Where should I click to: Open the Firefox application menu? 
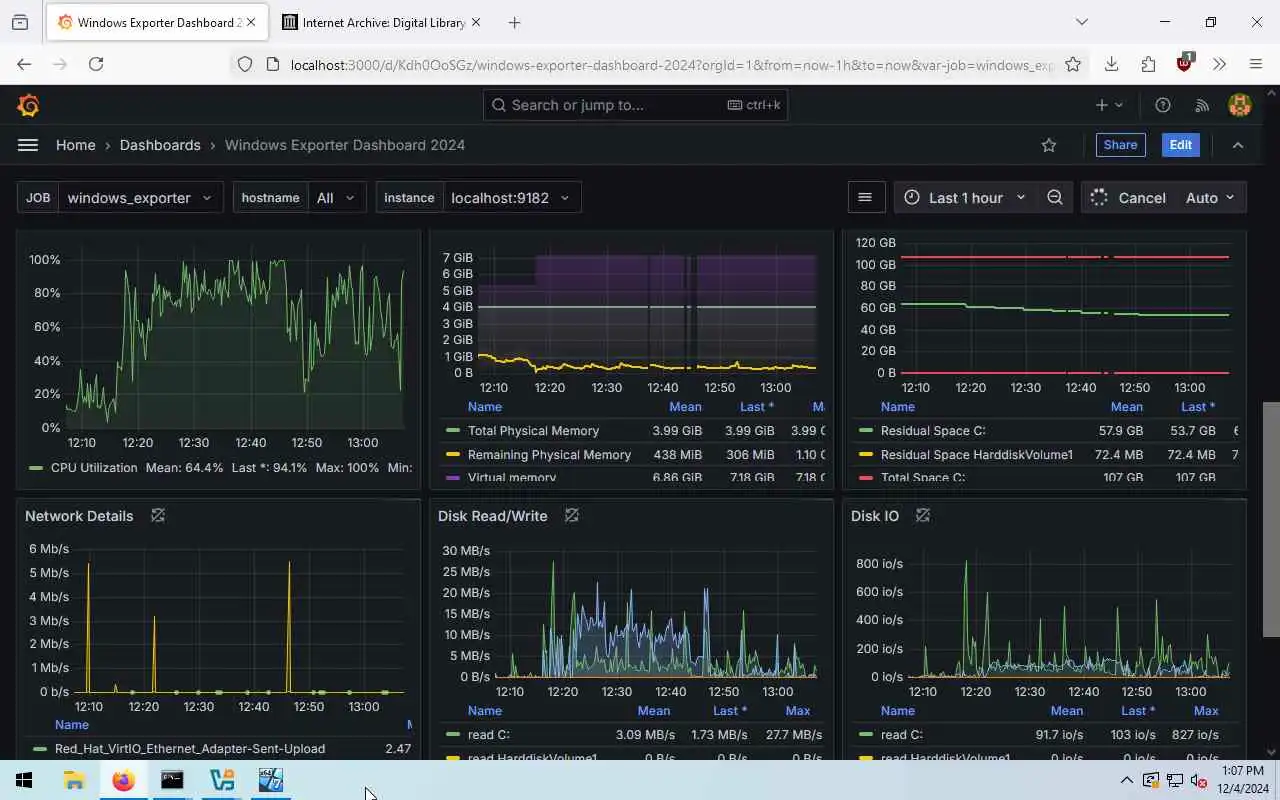pos(1256,64)
